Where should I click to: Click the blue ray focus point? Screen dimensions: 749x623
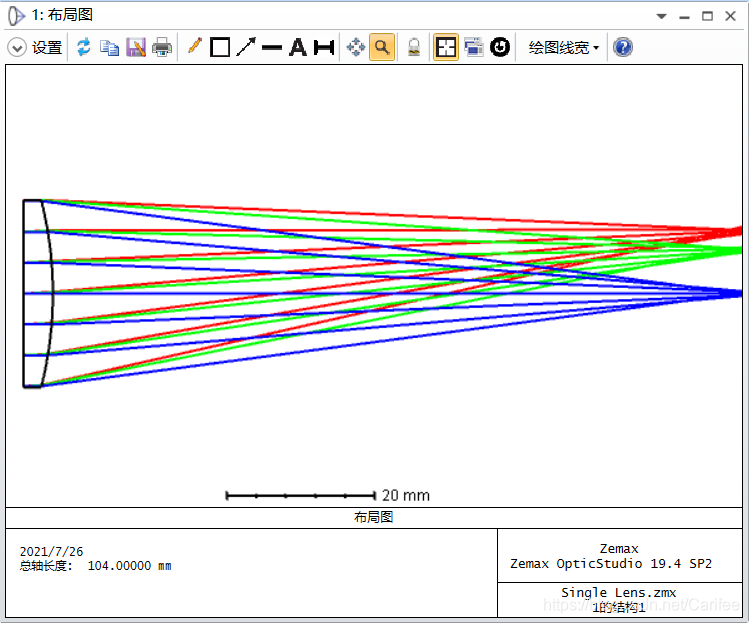coord(736,294)
